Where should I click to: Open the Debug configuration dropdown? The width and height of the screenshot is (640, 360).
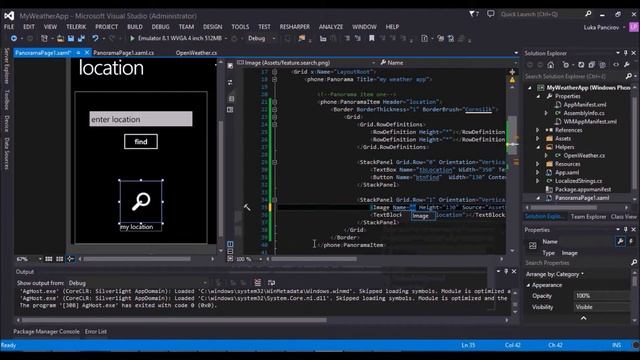pos(274,38)
